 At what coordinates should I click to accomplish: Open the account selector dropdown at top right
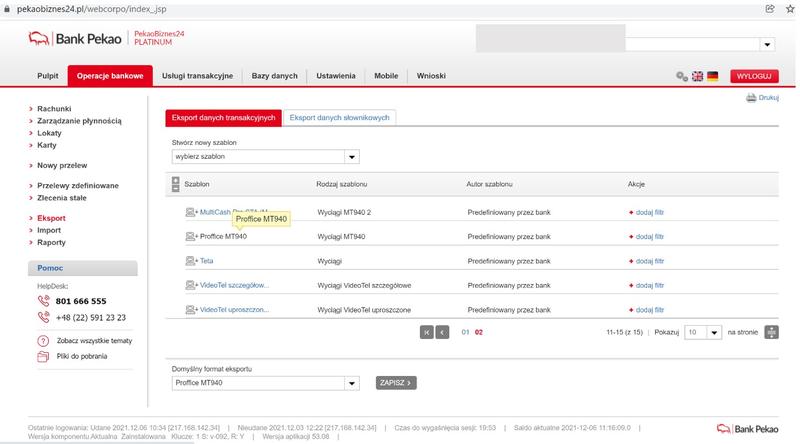point(767,44)
